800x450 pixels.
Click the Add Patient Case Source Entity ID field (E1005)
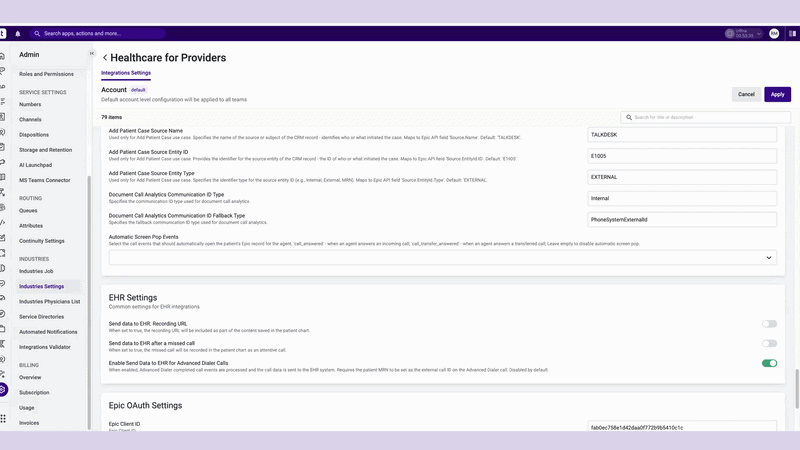[682, 156]
